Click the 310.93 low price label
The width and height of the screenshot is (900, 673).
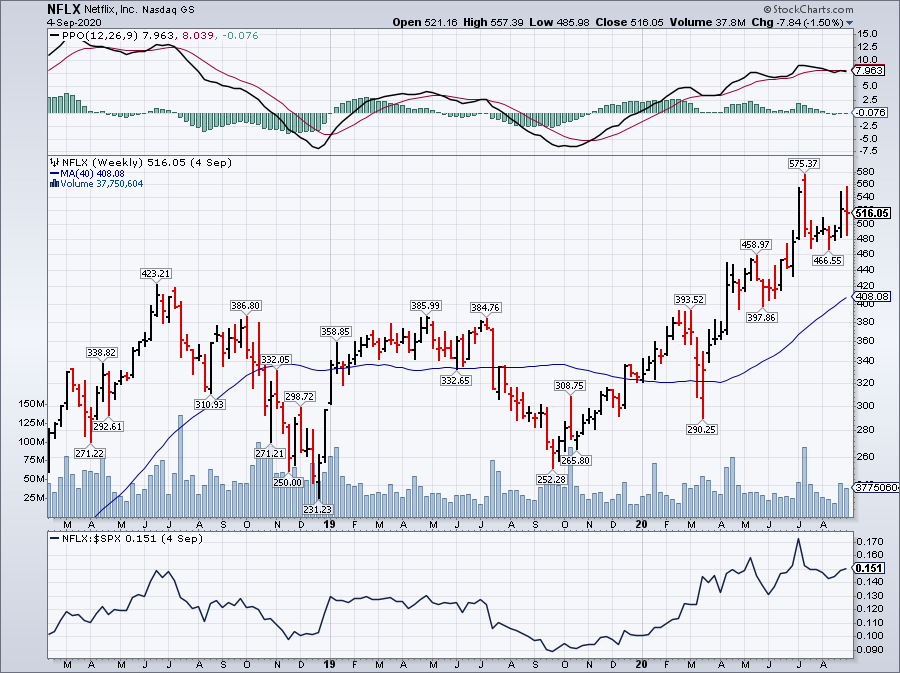point(210,404)
